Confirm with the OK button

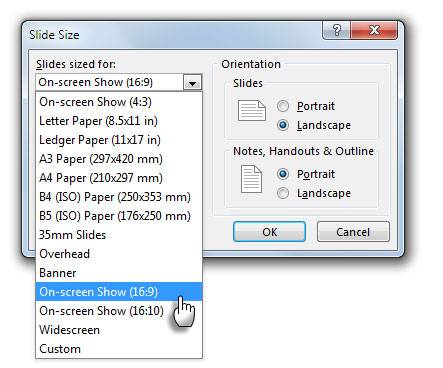click(x=269, y=232)
